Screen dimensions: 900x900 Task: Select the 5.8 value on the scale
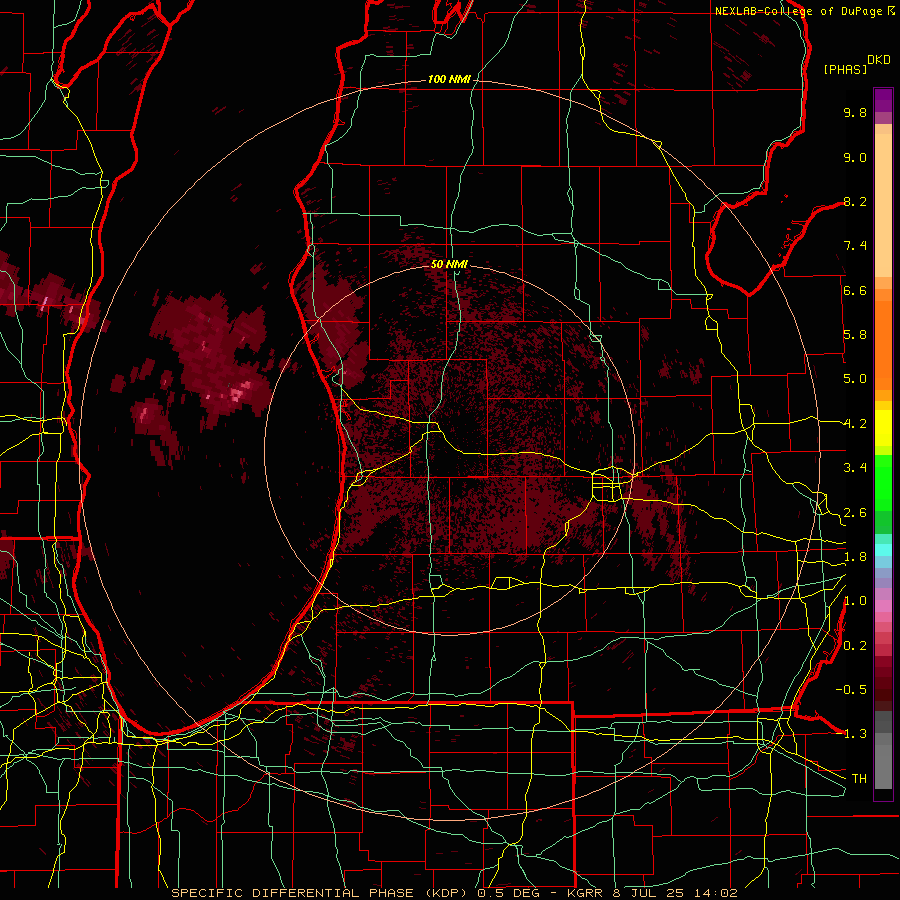tap(855, 335)
